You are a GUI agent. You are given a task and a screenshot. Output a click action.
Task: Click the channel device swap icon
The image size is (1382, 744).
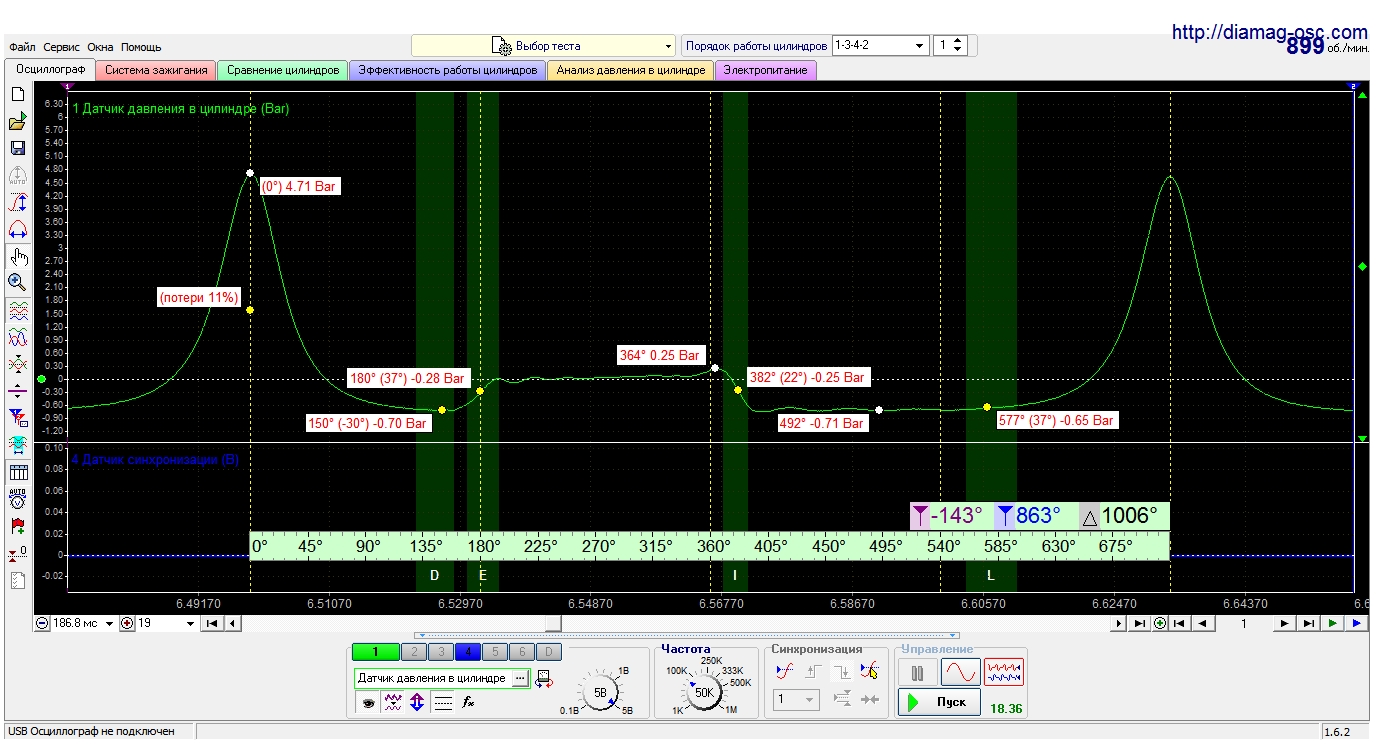(x=544, y=679)
